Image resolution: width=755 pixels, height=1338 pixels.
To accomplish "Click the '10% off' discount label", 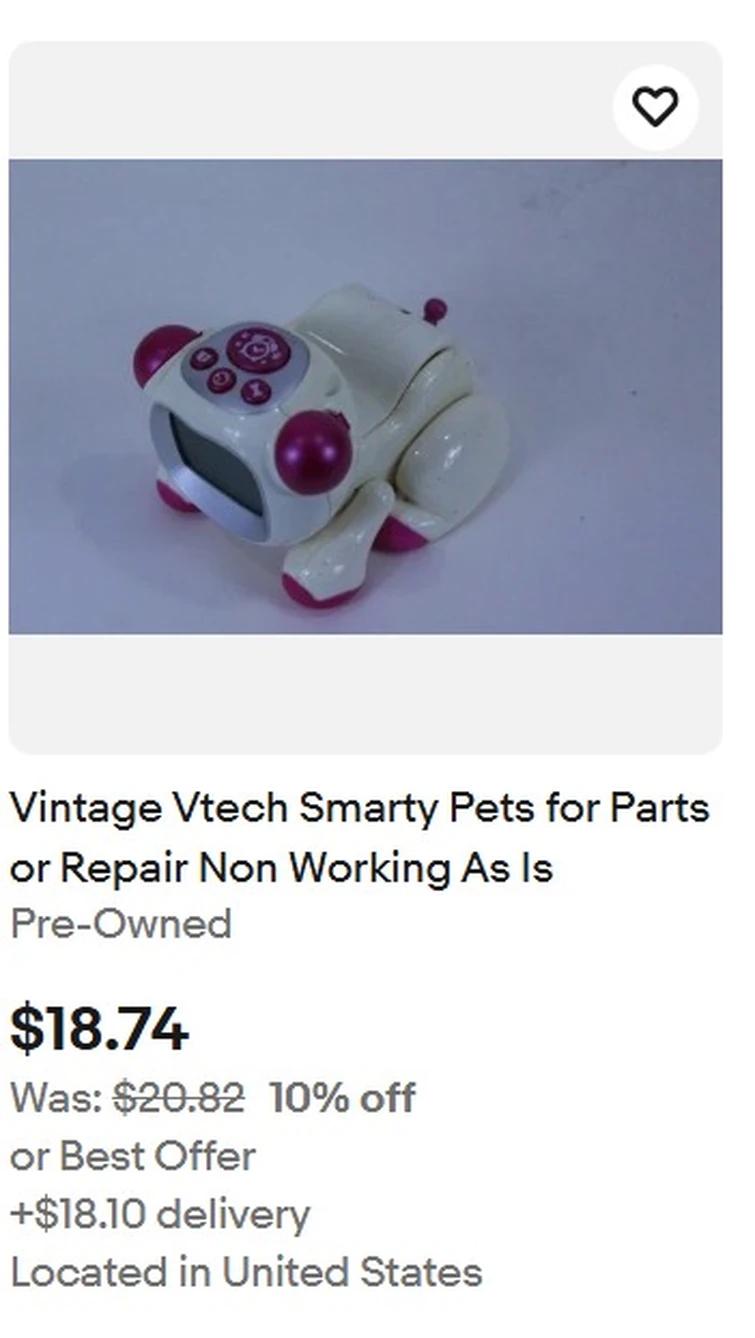I will click(342, 1099).
